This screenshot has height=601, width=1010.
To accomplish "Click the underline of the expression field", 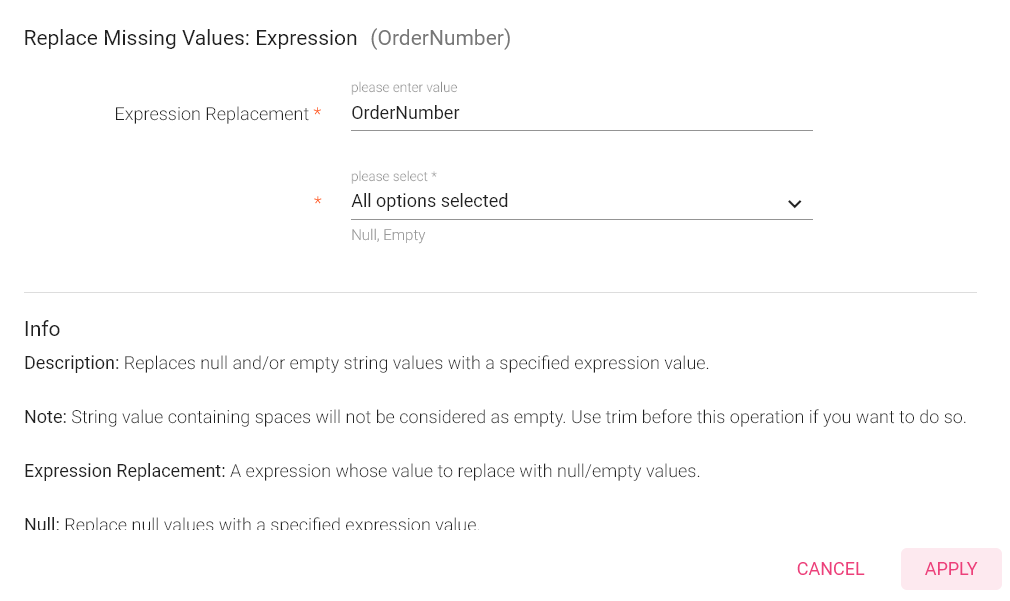I will [580, 130].
